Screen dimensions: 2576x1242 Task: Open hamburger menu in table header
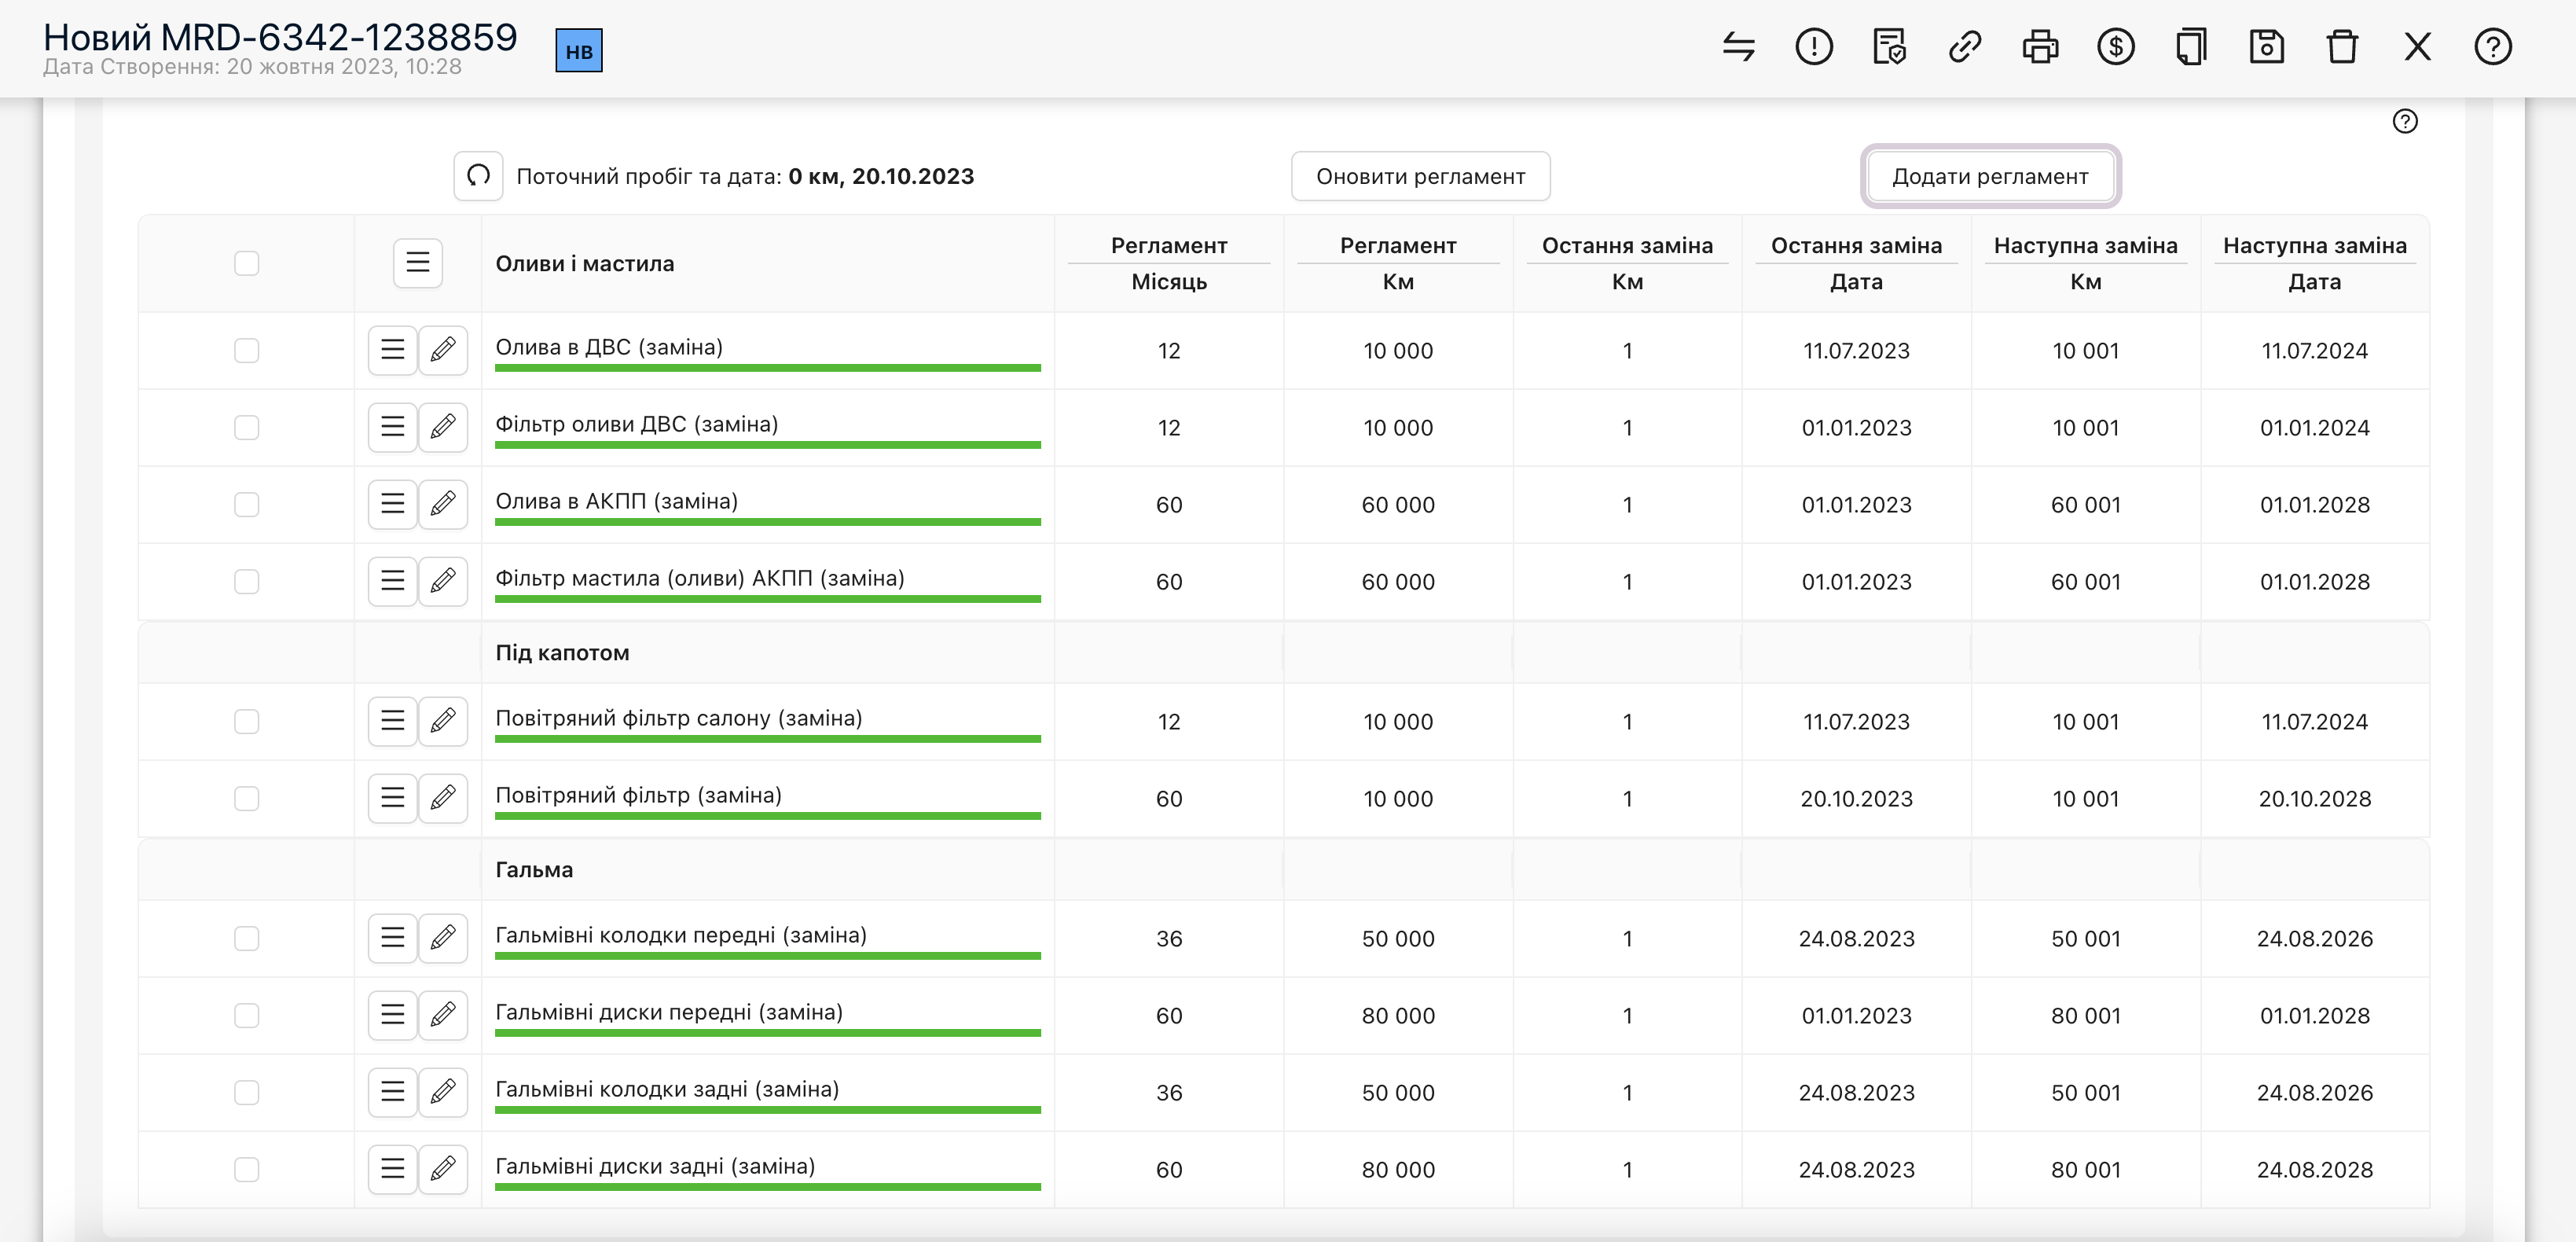click(417, 263)
